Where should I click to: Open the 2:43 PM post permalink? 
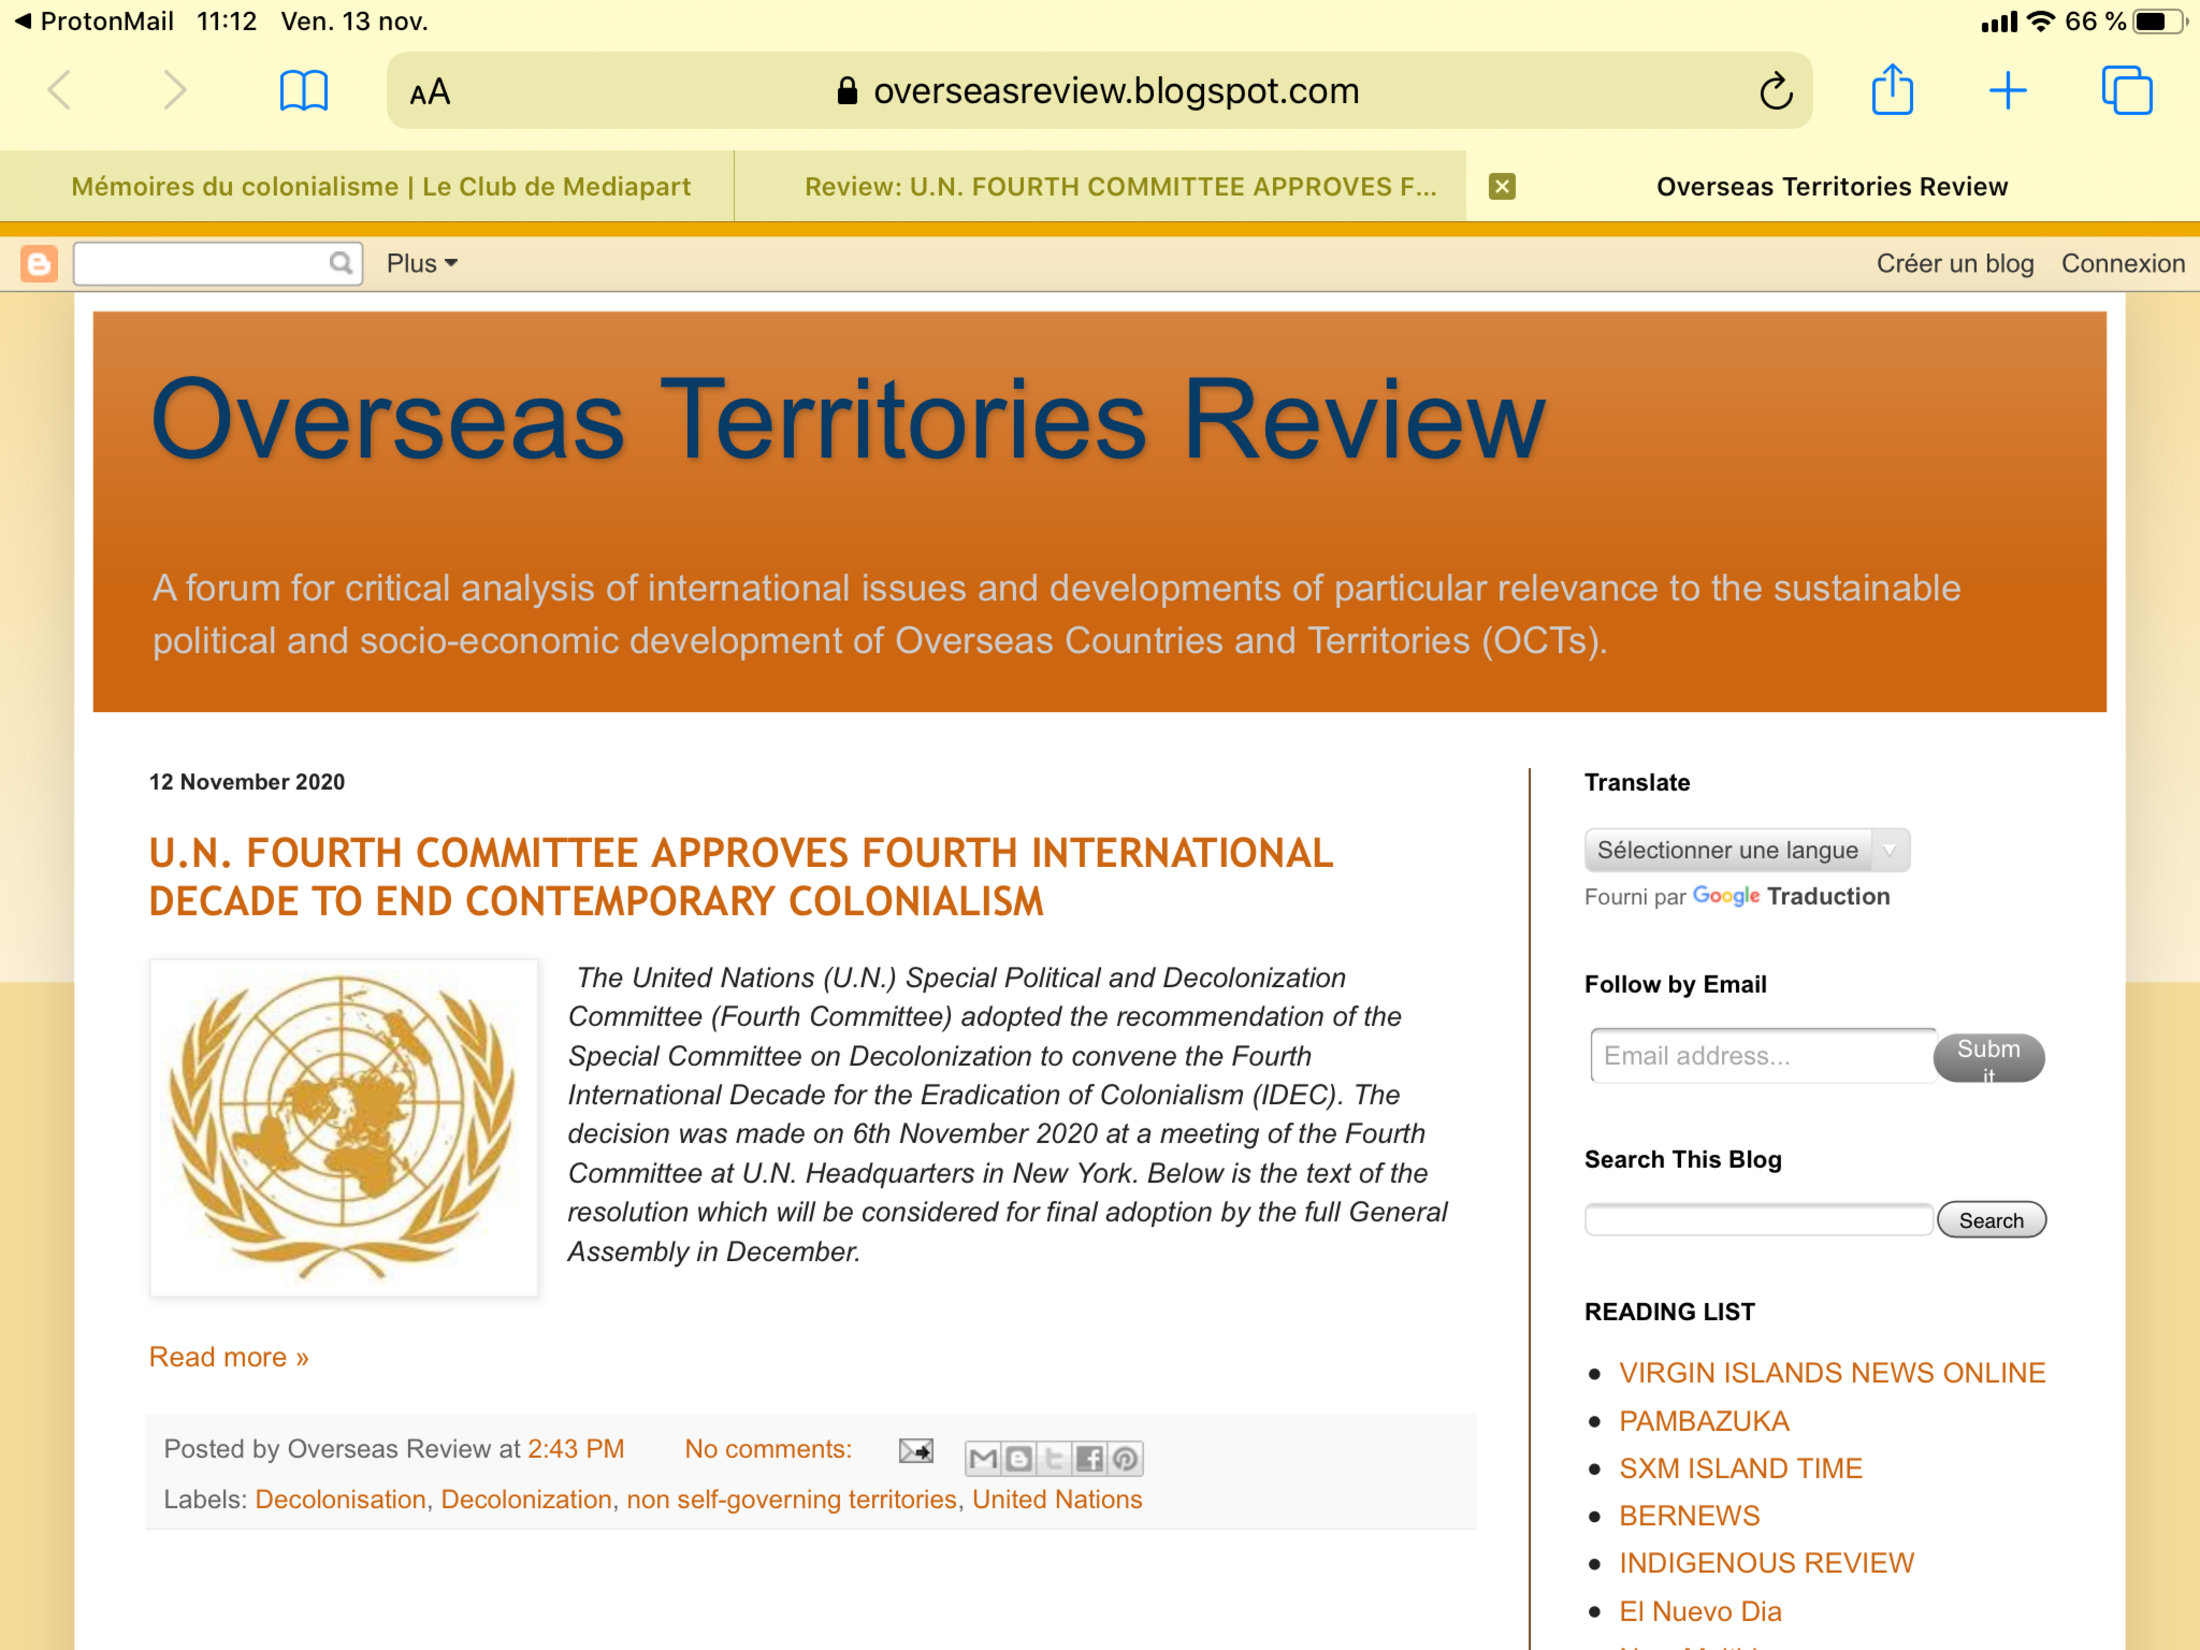pos(576,1449)
